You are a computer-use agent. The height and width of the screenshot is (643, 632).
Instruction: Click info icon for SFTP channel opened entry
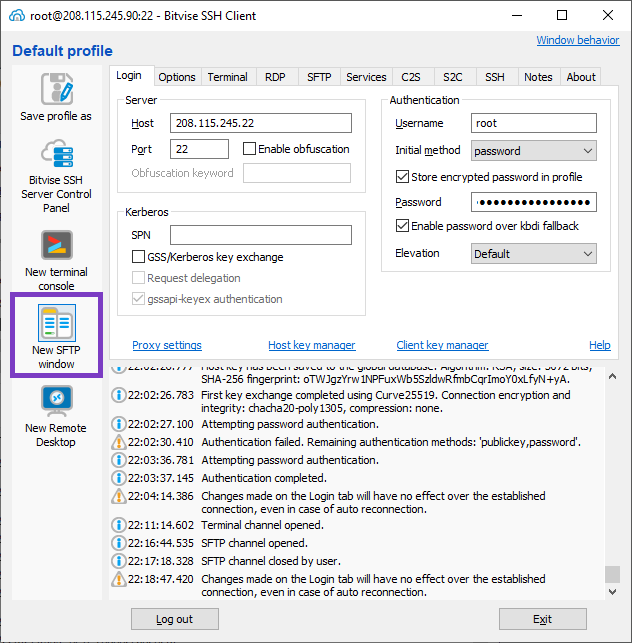[119, 543]
